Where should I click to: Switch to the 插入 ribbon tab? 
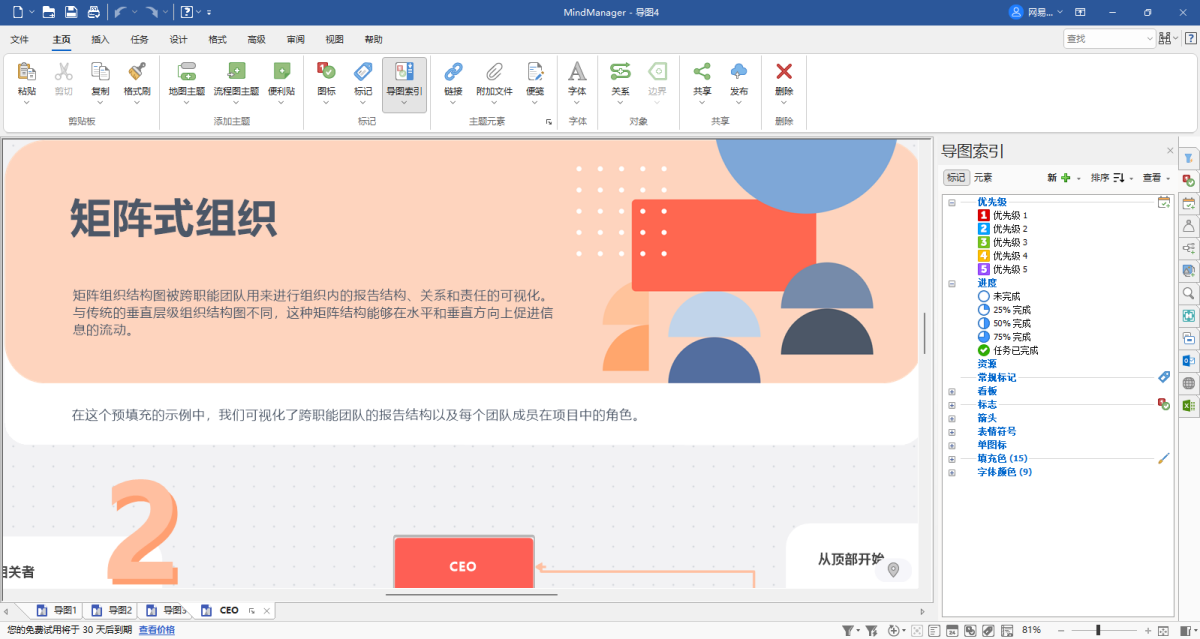(100, 39)
